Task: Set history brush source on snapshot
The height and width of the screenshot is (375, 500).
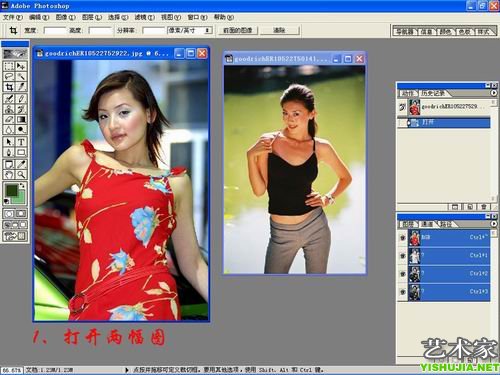Action: 402,107
